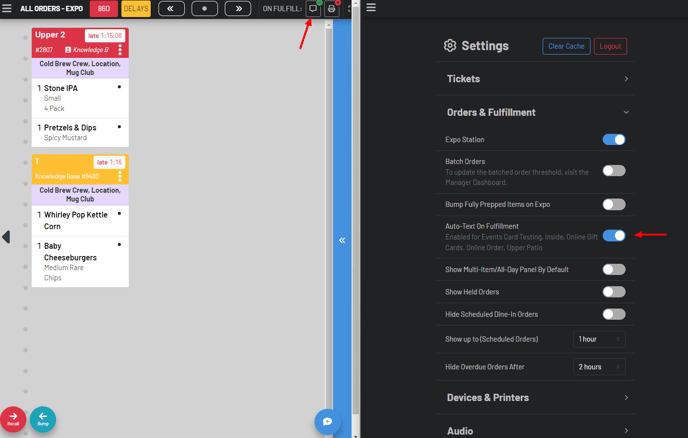Open options menu on Upper 2 ticket
This screenshot has width=688, height=438.
[120, 49]
